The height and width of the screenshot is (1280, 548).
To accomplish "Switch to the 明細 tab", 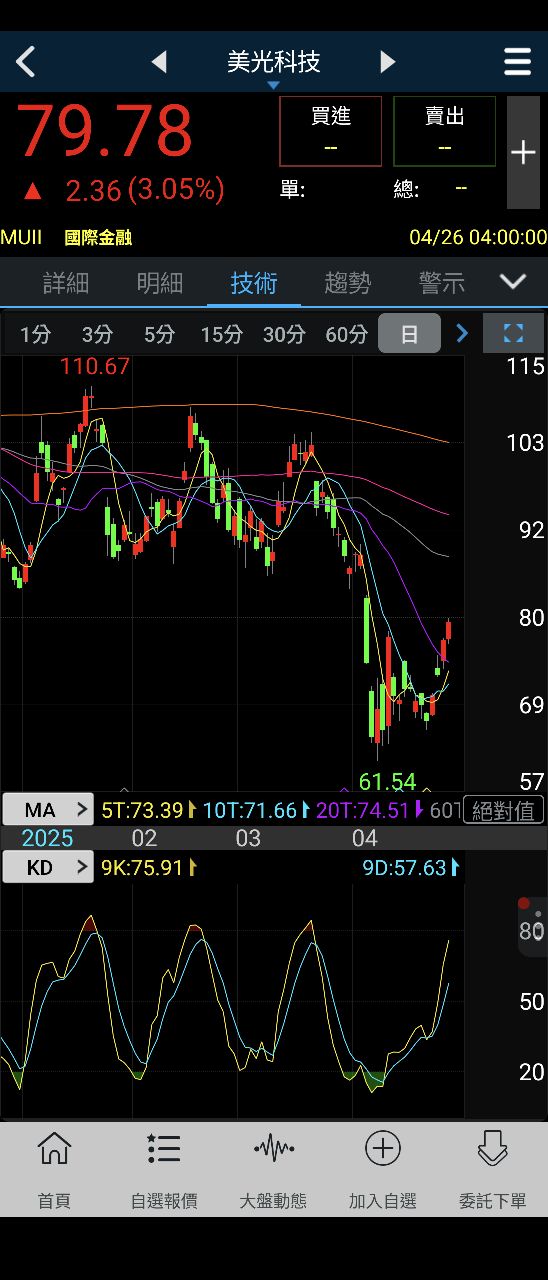I will 160,283.
